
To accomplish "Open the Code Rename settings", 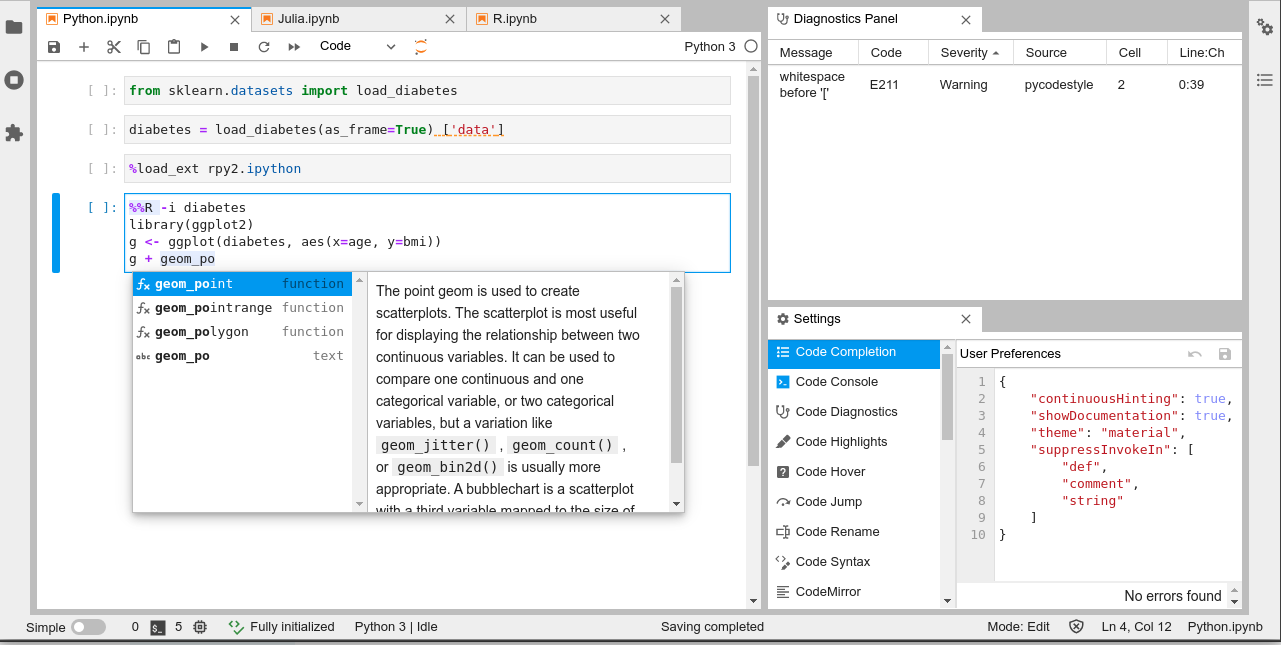I will coord(854,532).
